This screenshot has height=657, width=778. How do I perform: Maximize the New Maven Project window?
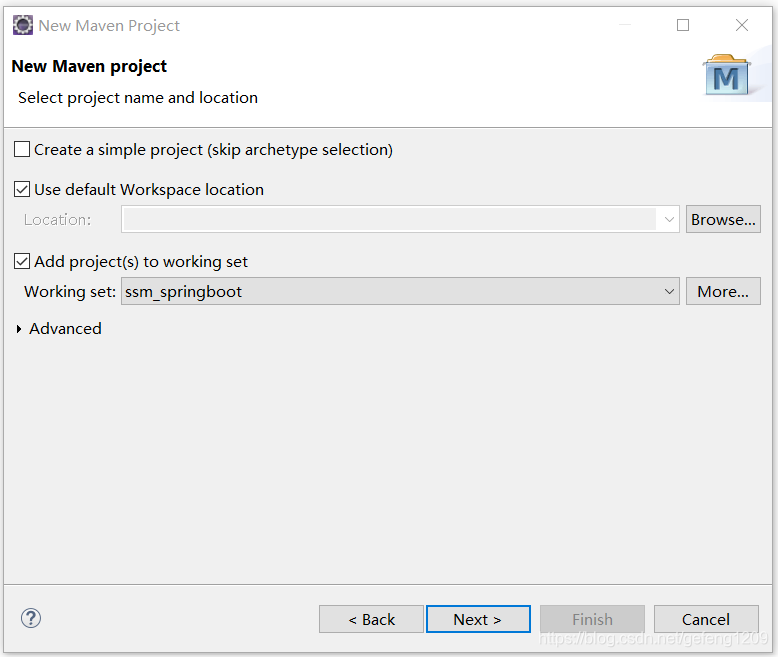pyautogui.click(x=683, y=25)
